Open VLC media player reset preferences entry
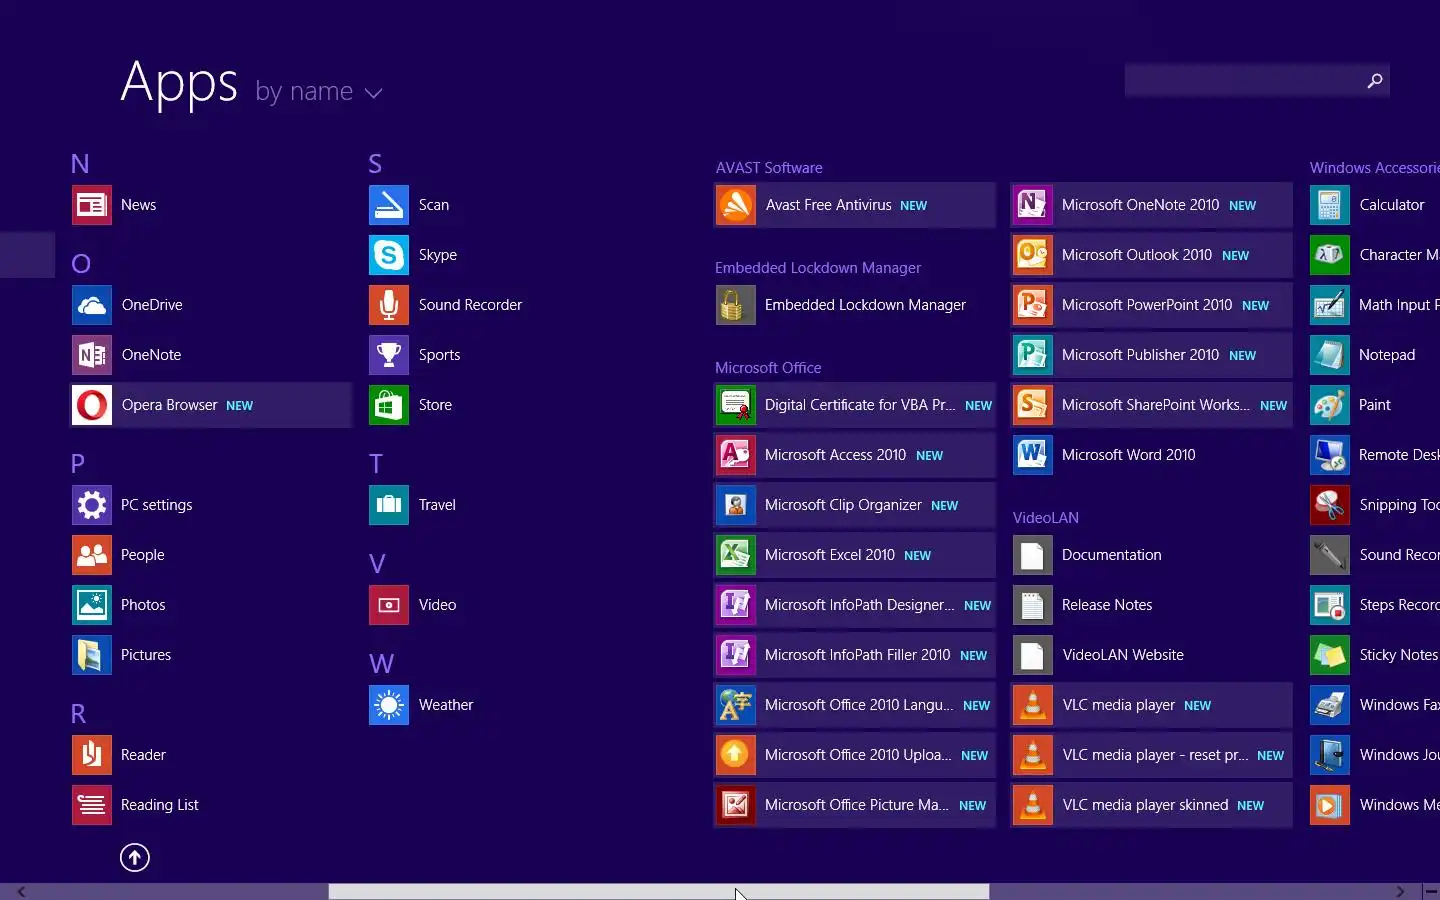1440x900 pixels. pyautogui.click(x=1152, y=755)
